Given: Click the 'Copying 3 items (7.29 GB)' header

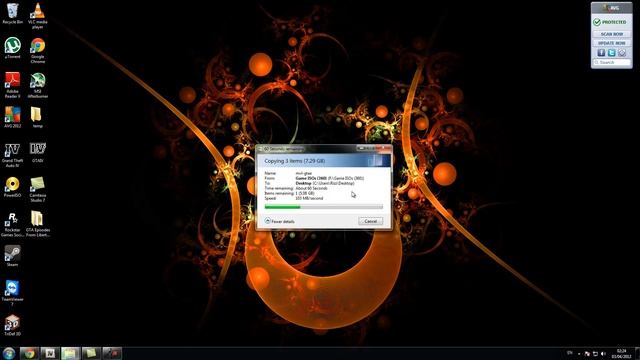Looking at the screenshot, I should click(294, 161).
